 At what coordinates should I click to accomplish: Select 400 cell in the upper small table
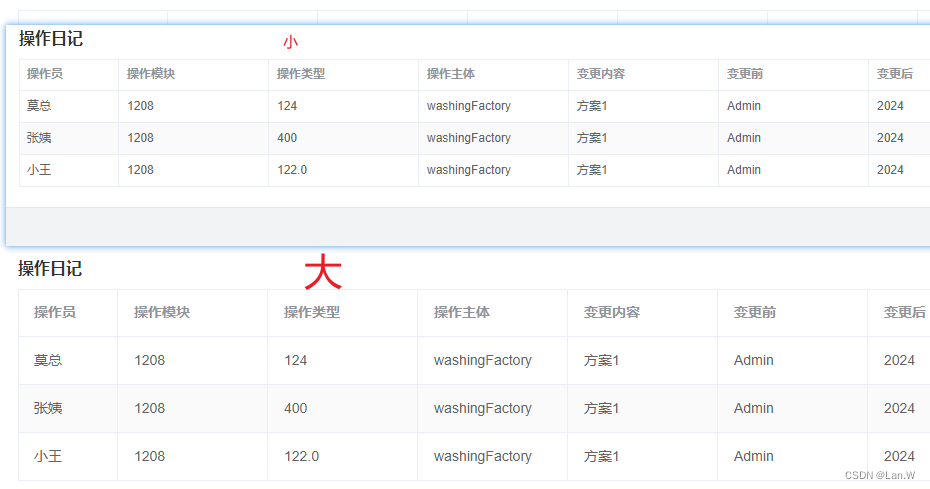tap(287, 138)
